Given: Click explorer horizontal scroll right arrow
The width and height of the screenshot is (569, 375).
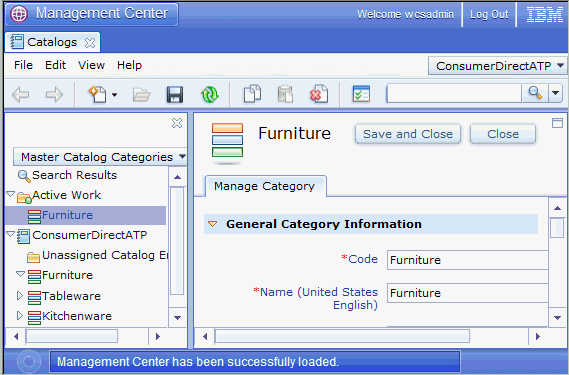Looking at the screenshot, I should click(x=158, y=337).
